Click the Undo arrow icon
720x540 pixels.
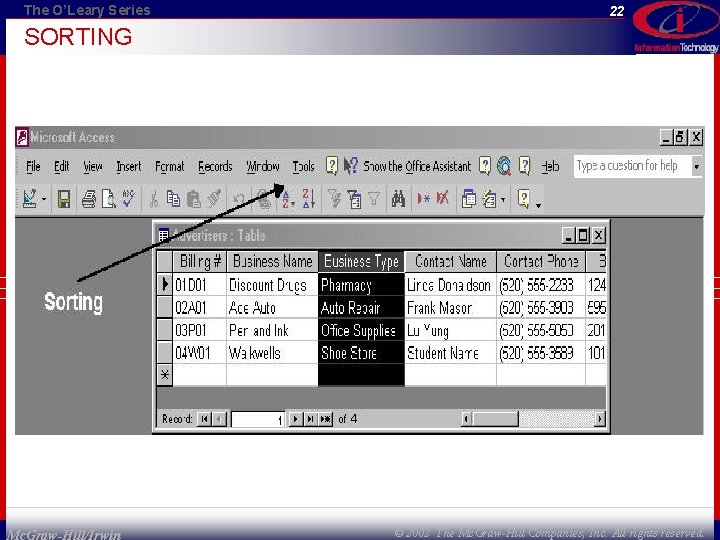[239, 199]
